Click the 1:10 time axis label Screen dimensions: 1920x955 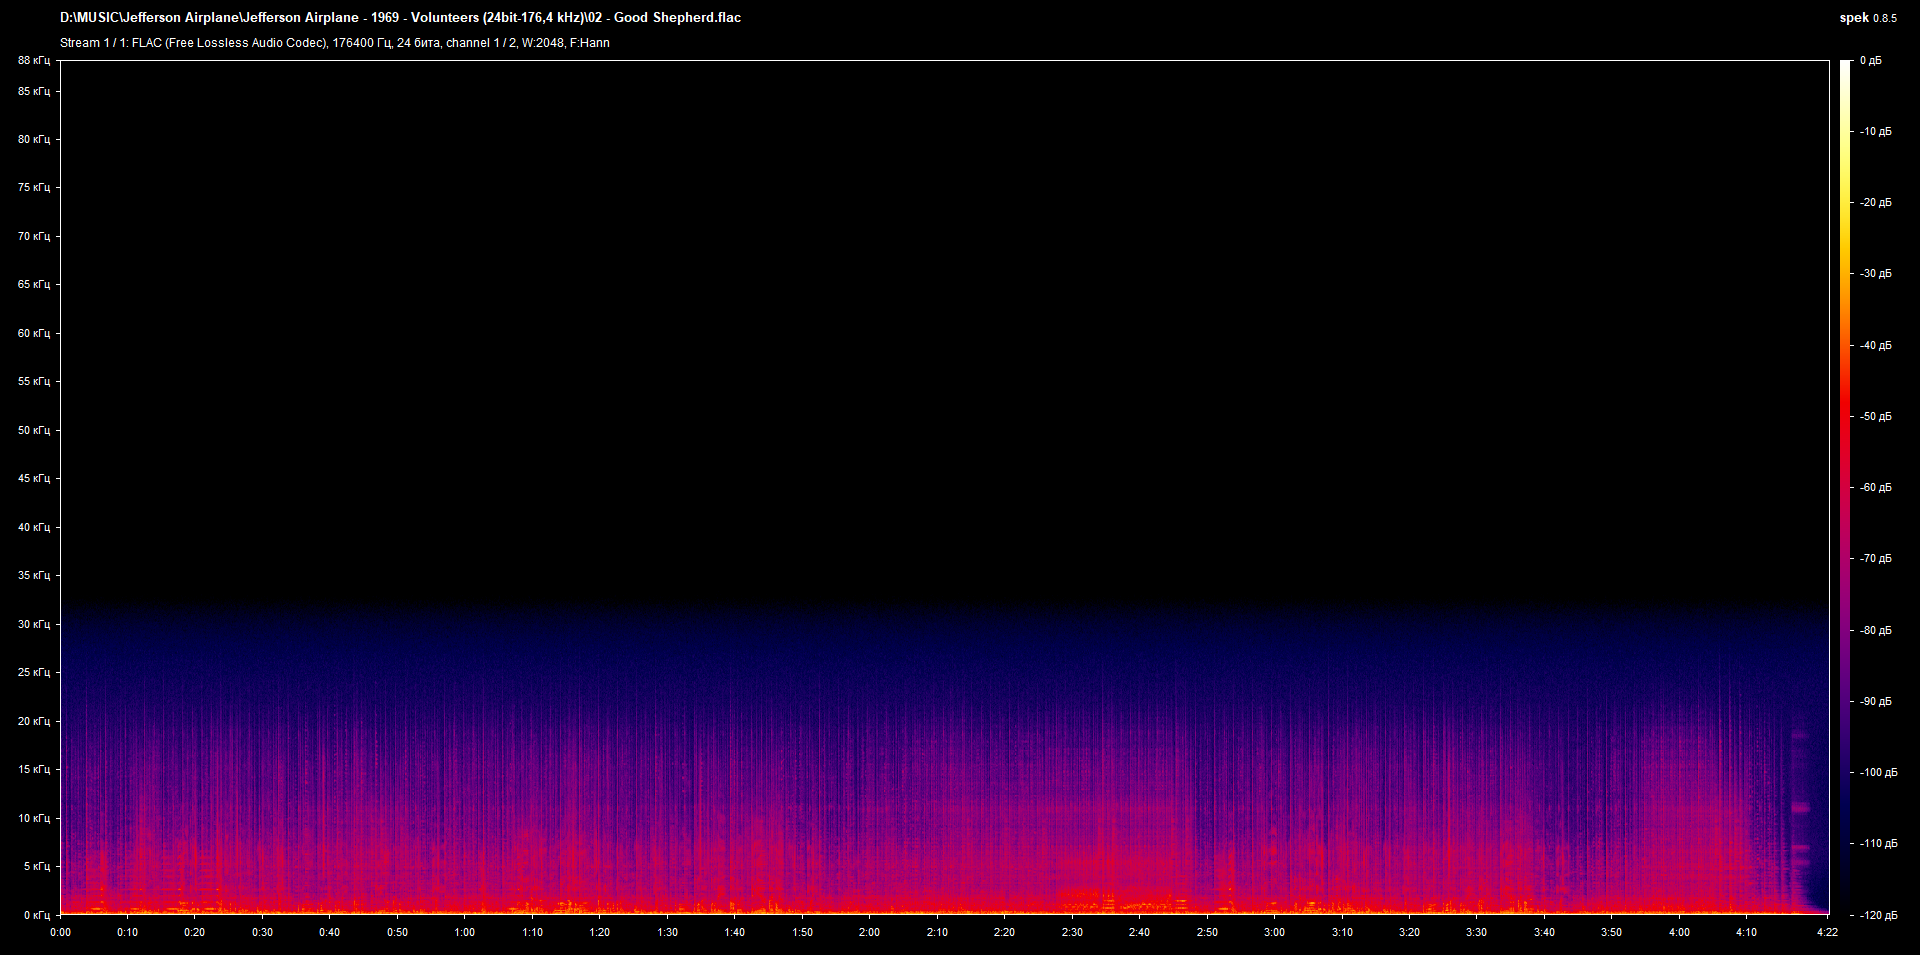pyautogui.click(x=532, y=932)
